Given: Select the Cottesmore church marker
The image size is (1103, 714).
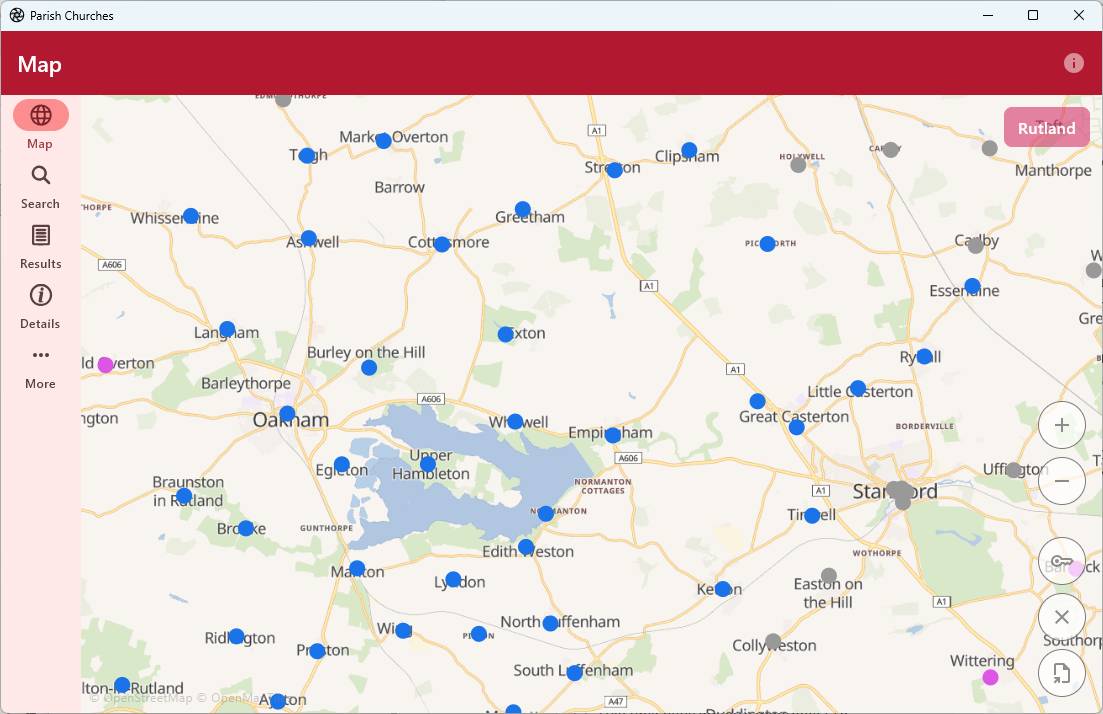Looking at the screenshot, I should pos(442,244).
